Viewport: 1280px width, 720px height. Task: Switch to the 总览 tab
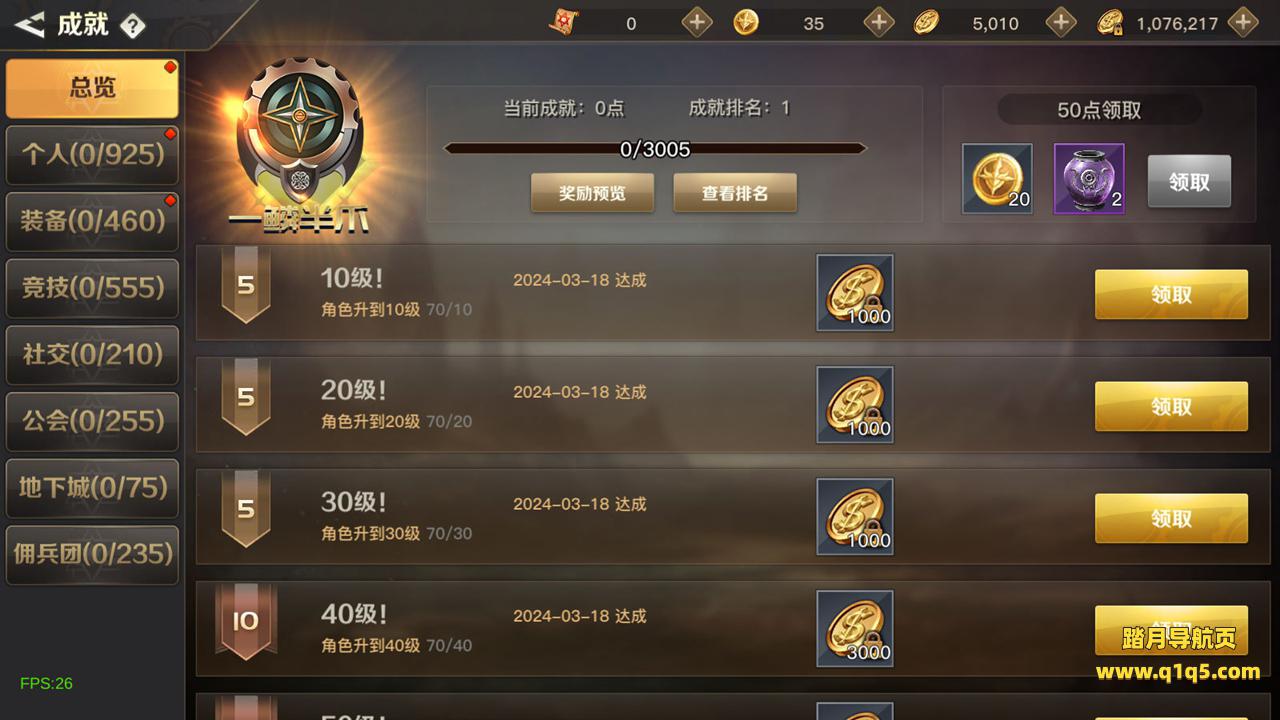92,88
